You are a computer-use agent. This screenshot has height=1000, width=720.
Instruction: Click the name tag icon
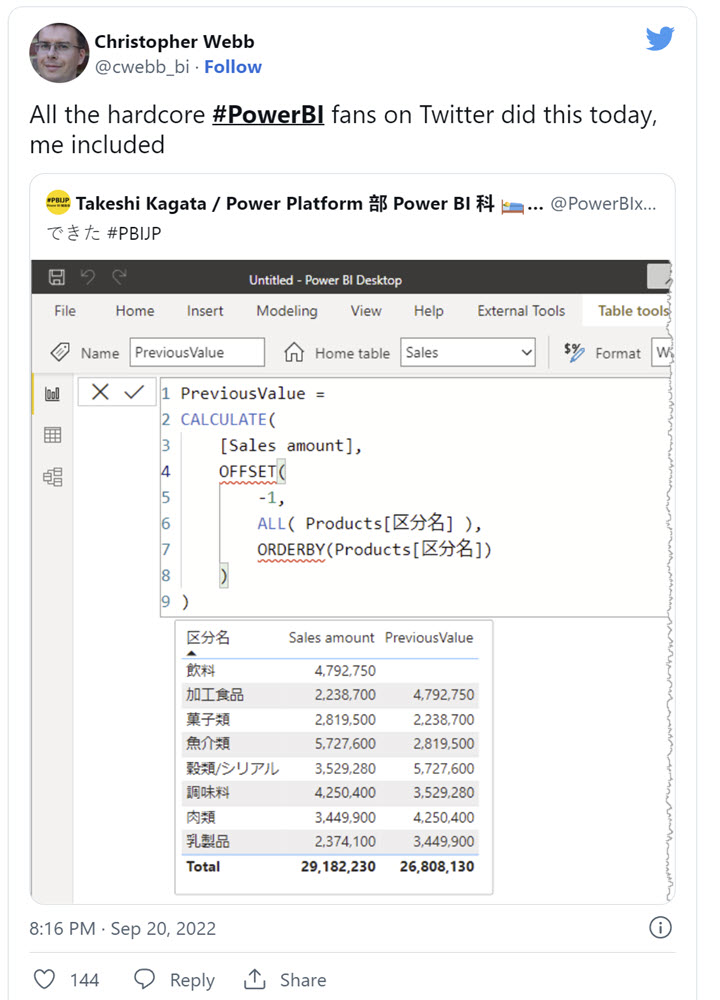[60, 352]
